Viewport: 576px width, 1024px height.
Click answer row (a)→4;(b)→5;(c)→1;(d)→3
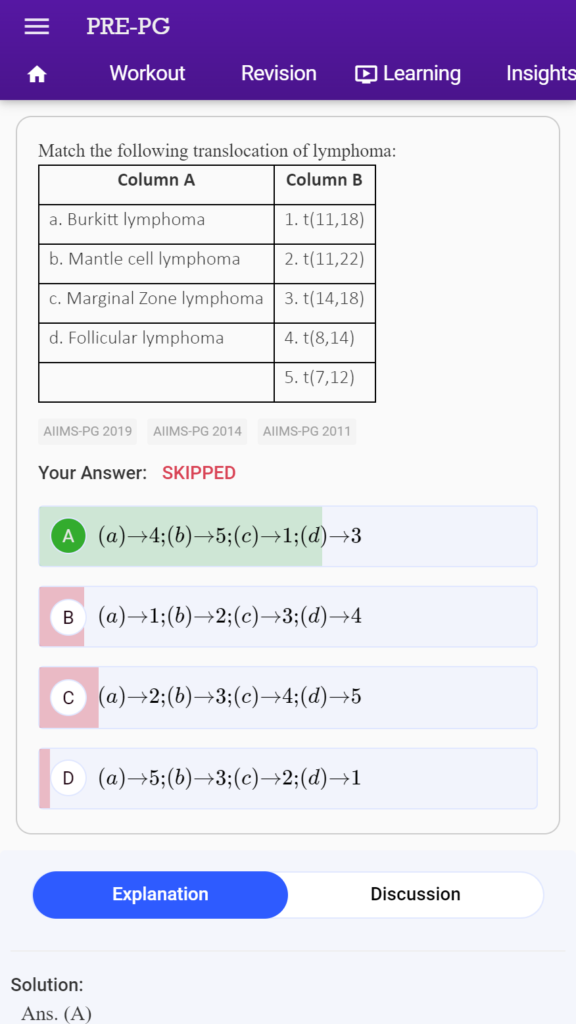pos(288,536)
